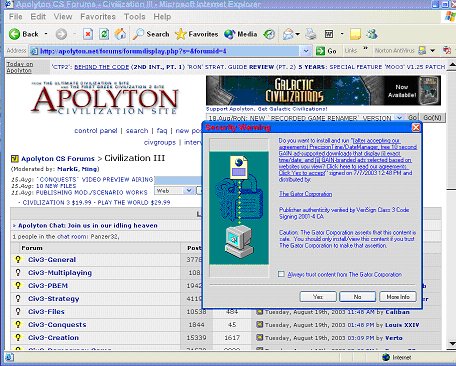Stop loading with the red X icon
This screenshot has width=456, height=366.
point(88,34)
